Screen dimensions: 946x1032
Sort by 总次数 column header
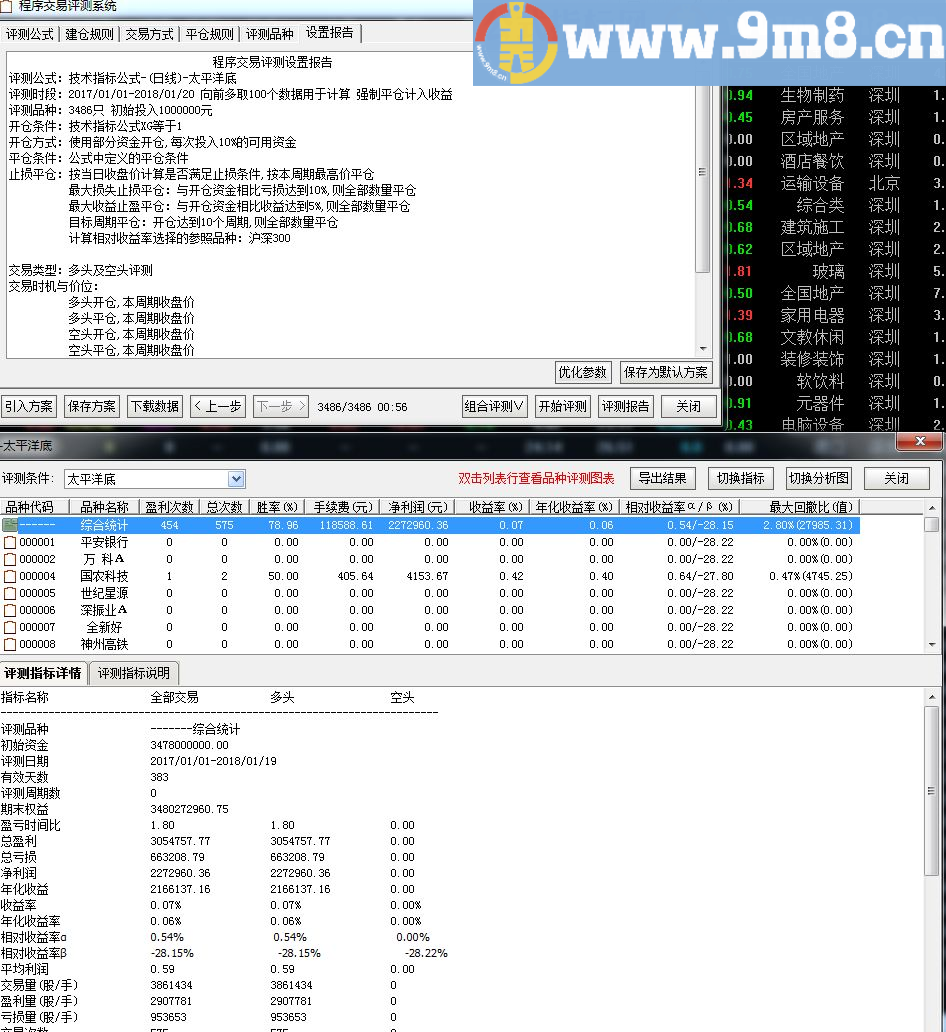pyautogui.click(x=224, y=507)
